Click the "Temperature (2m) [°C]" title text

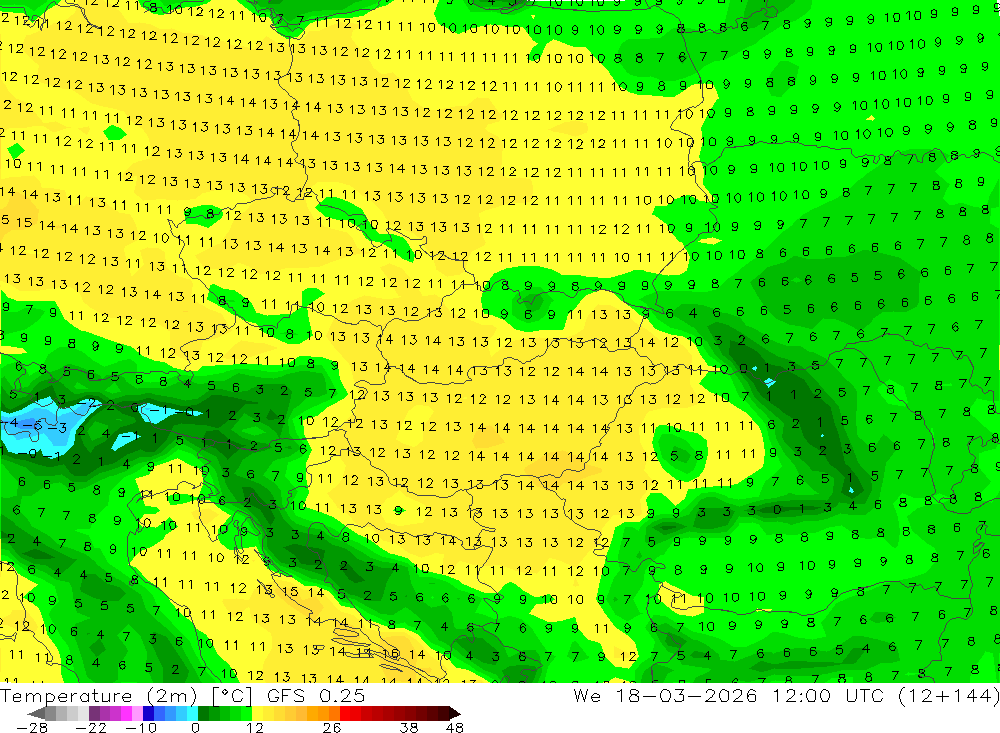coord(126,696)
